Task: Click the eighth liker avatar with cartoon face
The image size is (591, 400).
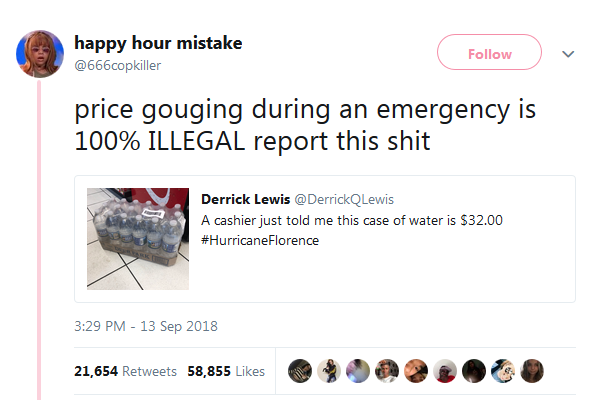Action: point(503,371)
